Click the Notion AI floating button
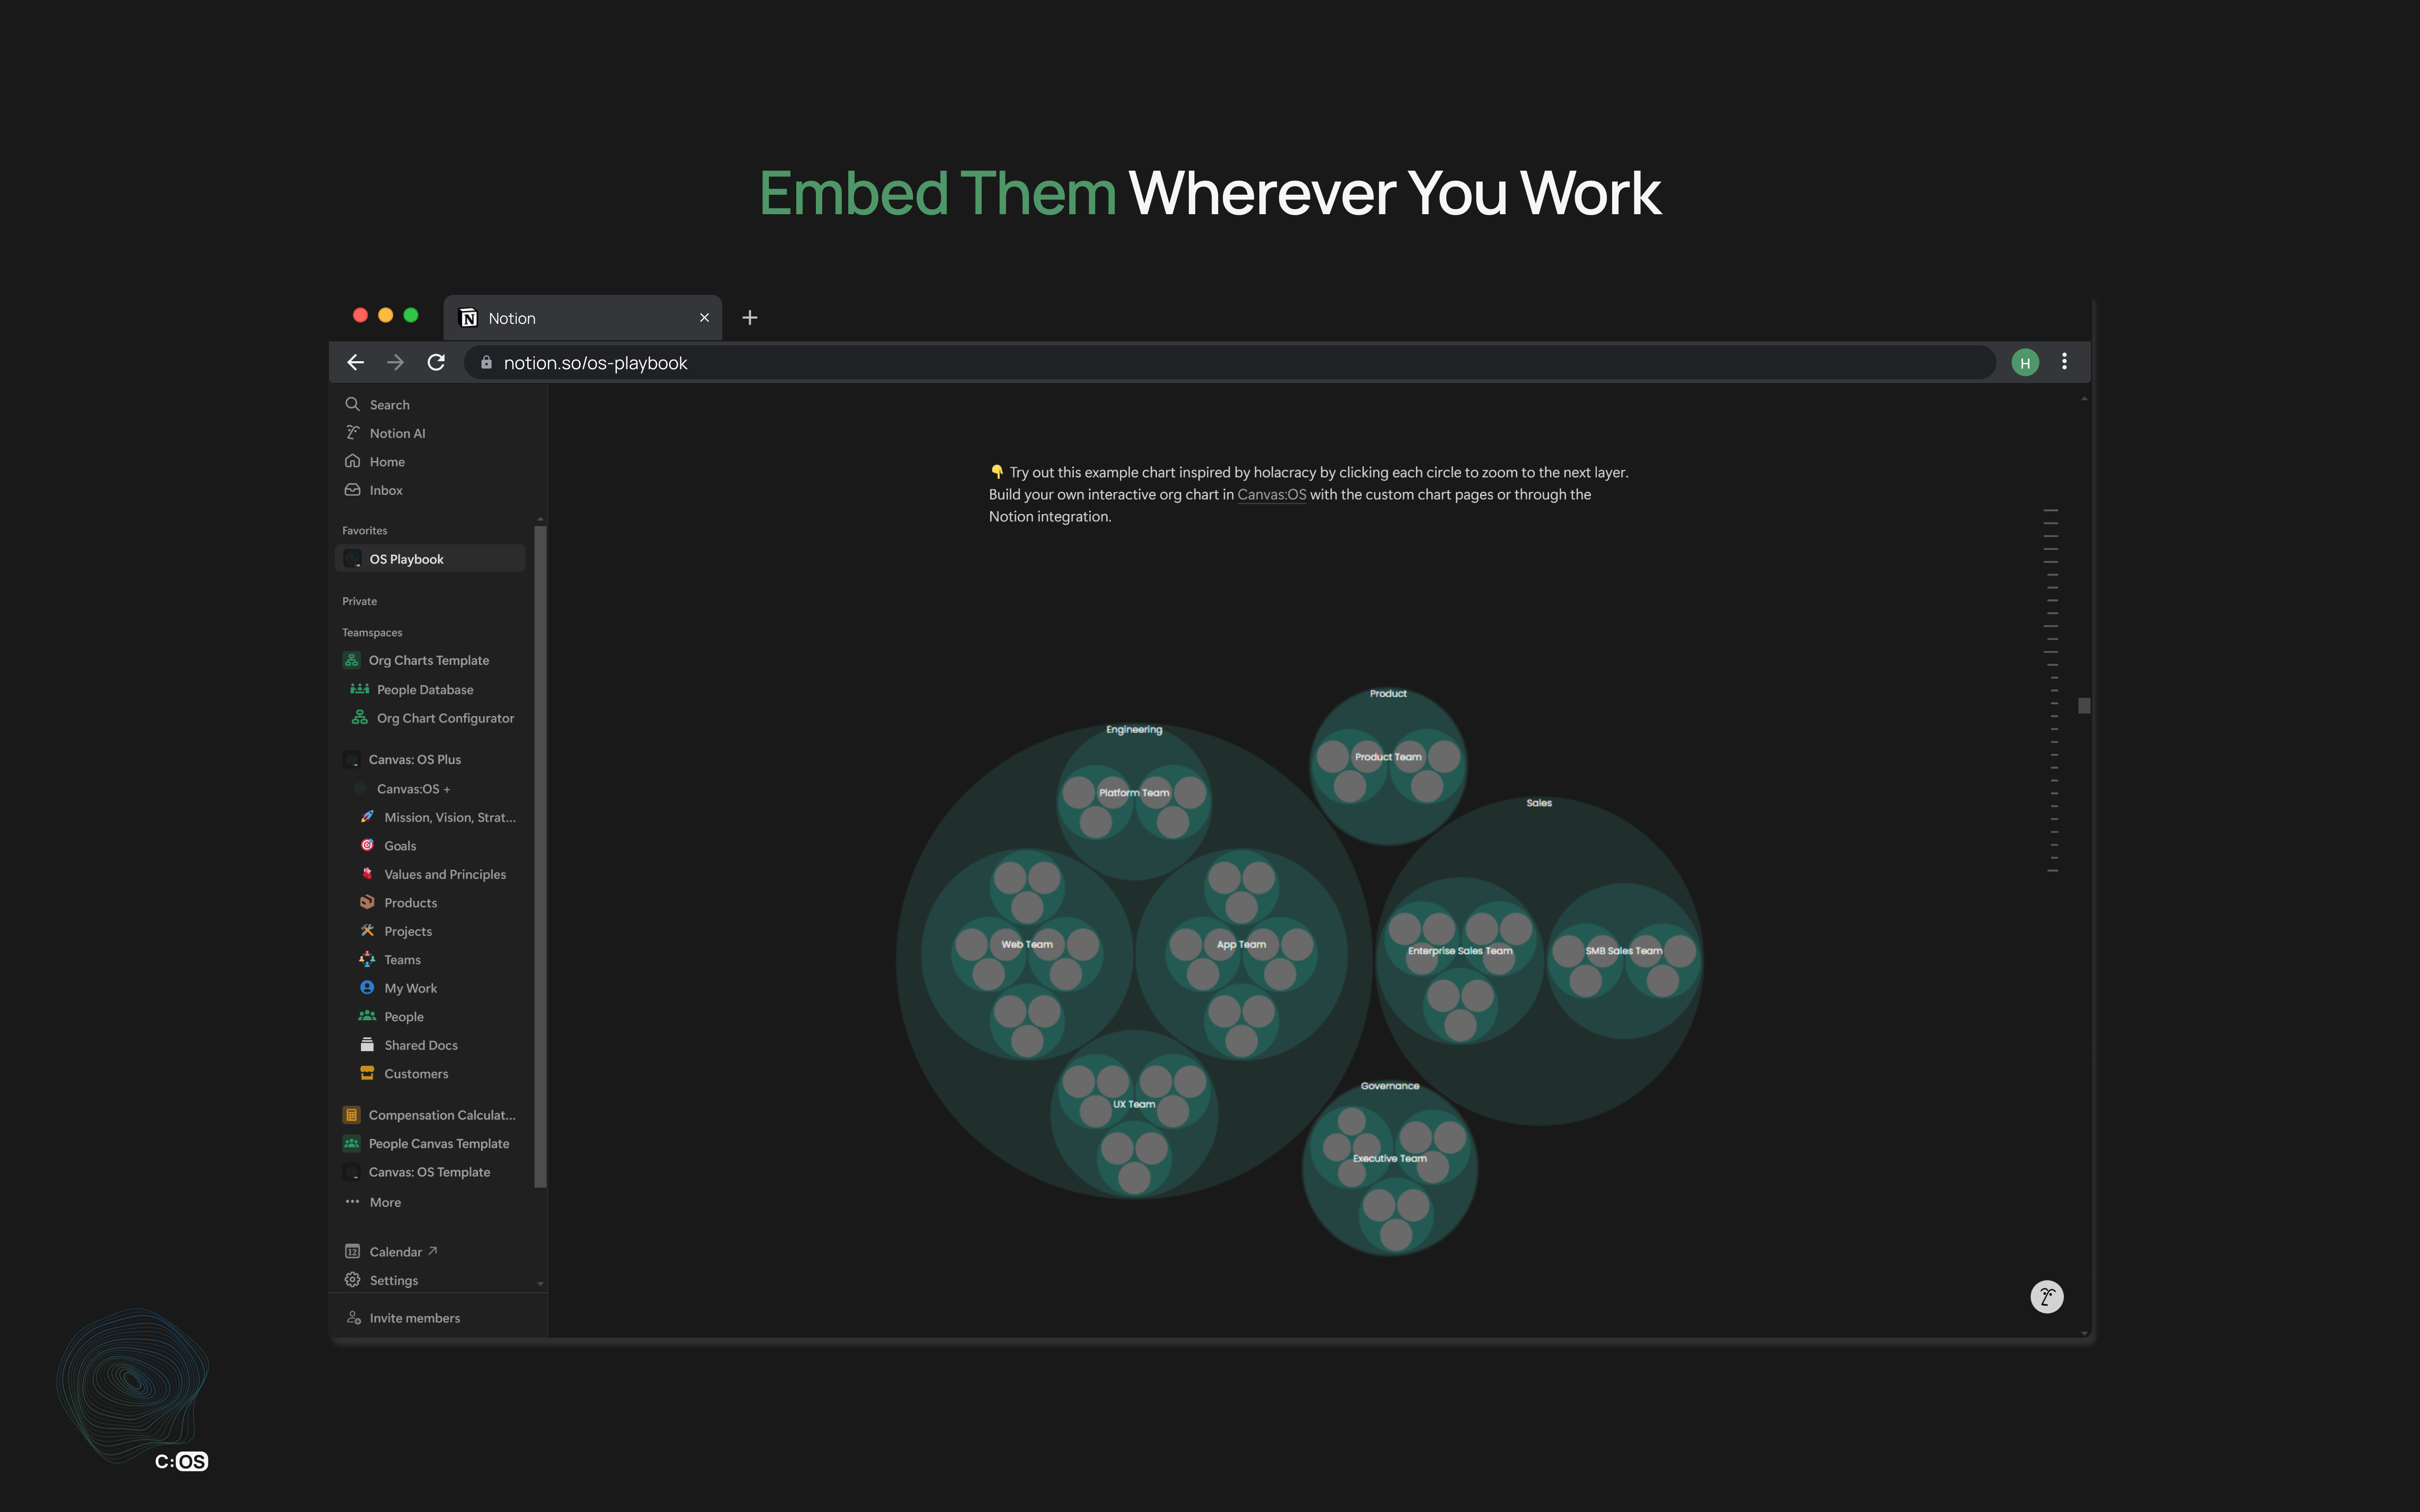This screenshot has height=1512, width=2420. tap(2046, 1297)
